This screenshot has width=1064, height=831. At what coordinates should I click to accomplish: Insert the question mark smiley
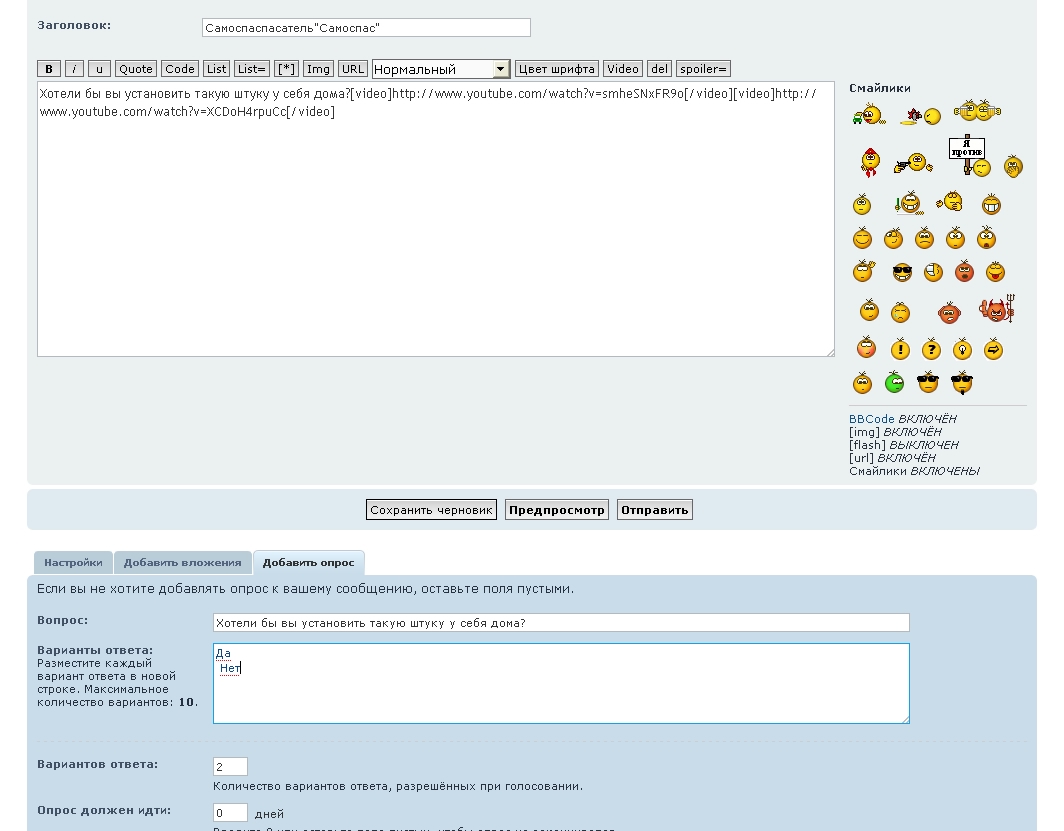coord(931,349)
